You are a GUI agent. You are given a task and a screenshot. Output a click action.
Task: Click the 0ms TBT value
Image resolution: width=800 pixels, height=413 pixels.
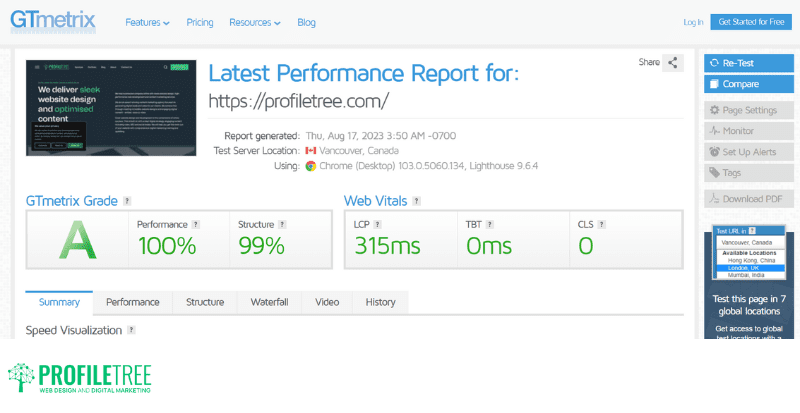(x=489, y=246)
